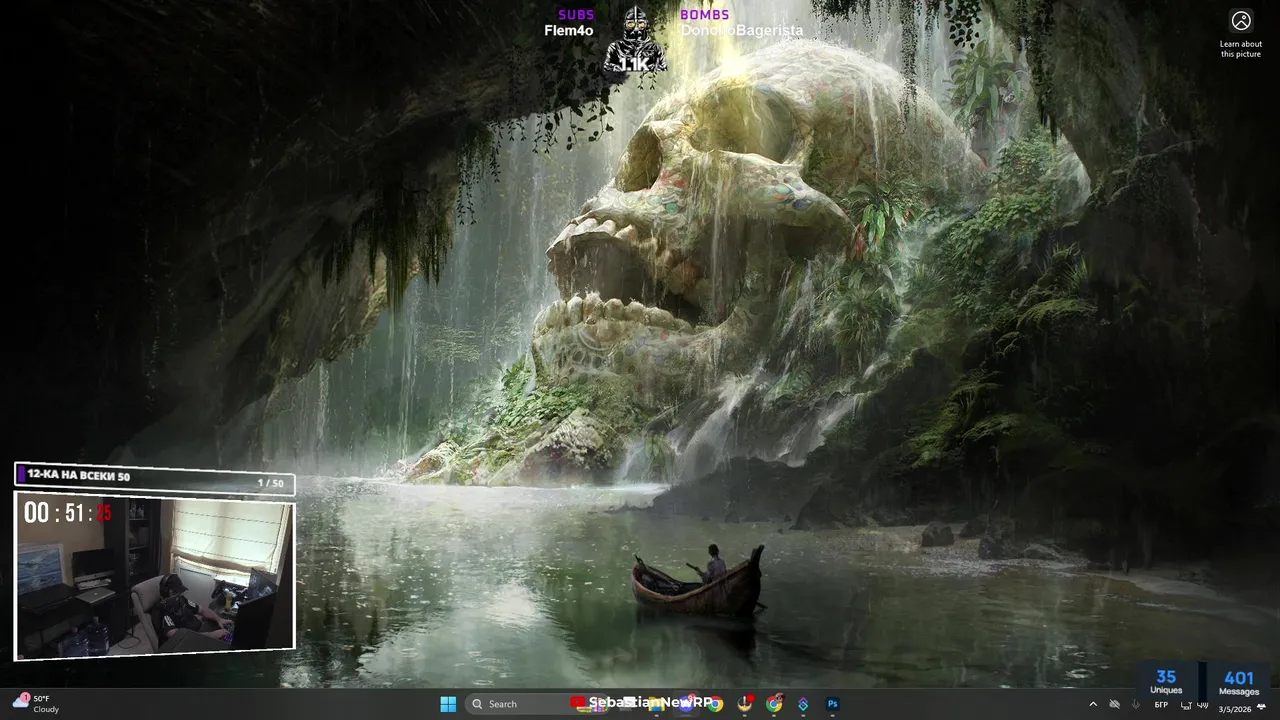Click the 00:51 timer overlay
The width and height of the screenshot is (1280, 720).
click(x=68, y=513)
